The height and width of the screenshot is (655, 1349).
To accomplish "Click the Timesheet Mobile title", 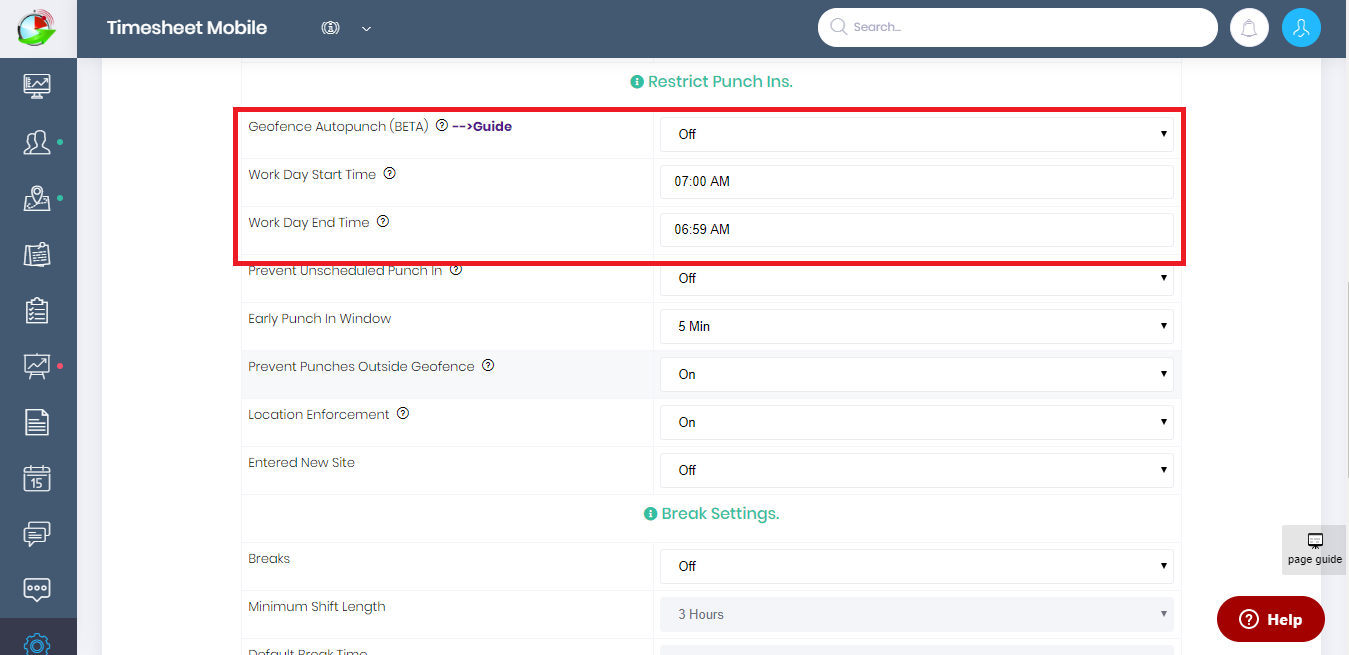I will click(x=187, y=28).
